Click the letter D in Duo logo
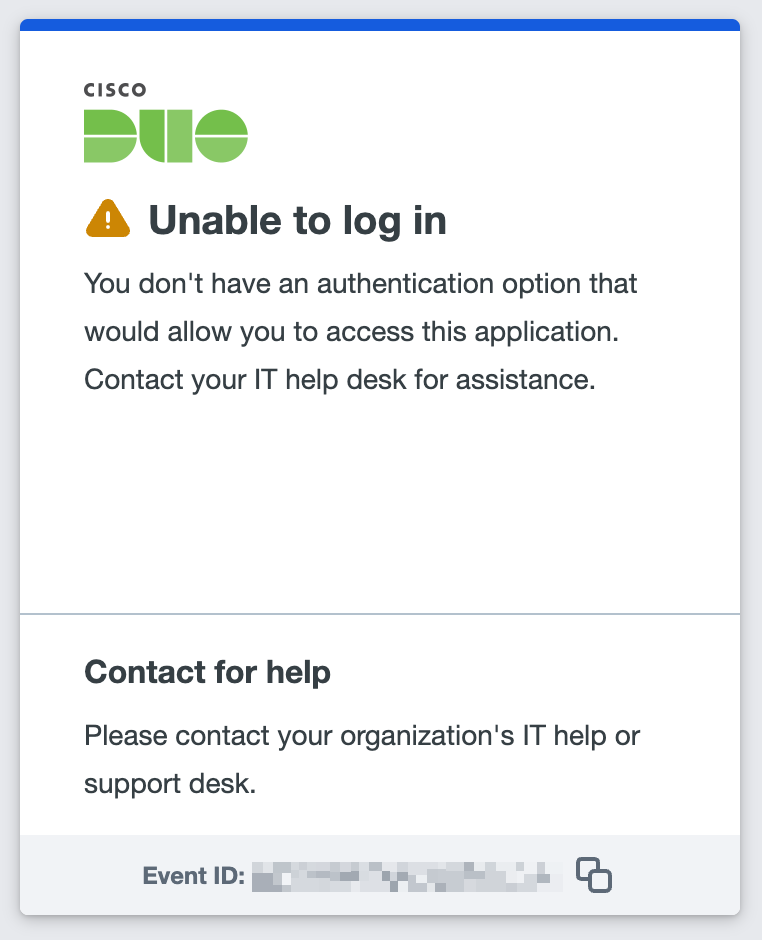762x940 pixels. (x=110, y=136)
